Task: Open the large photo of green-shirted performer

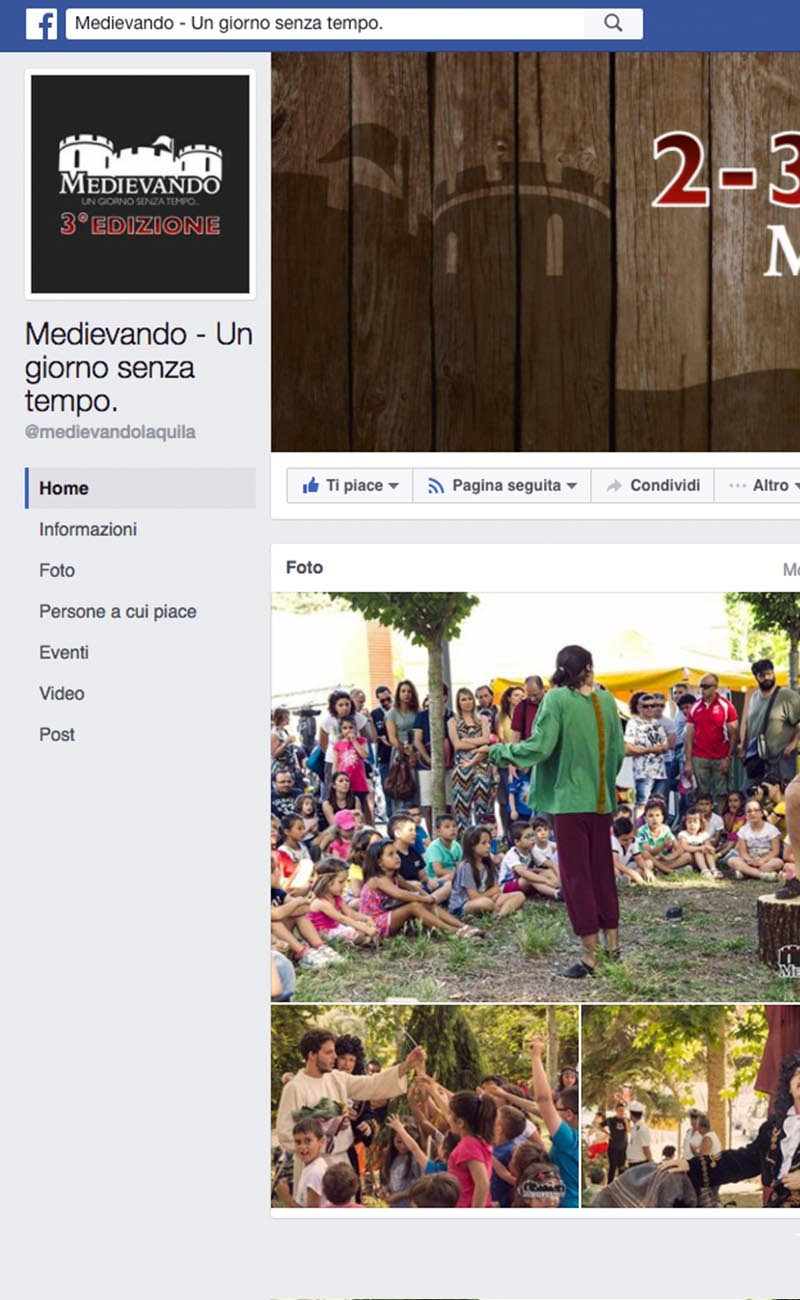Action: (536, 797)
